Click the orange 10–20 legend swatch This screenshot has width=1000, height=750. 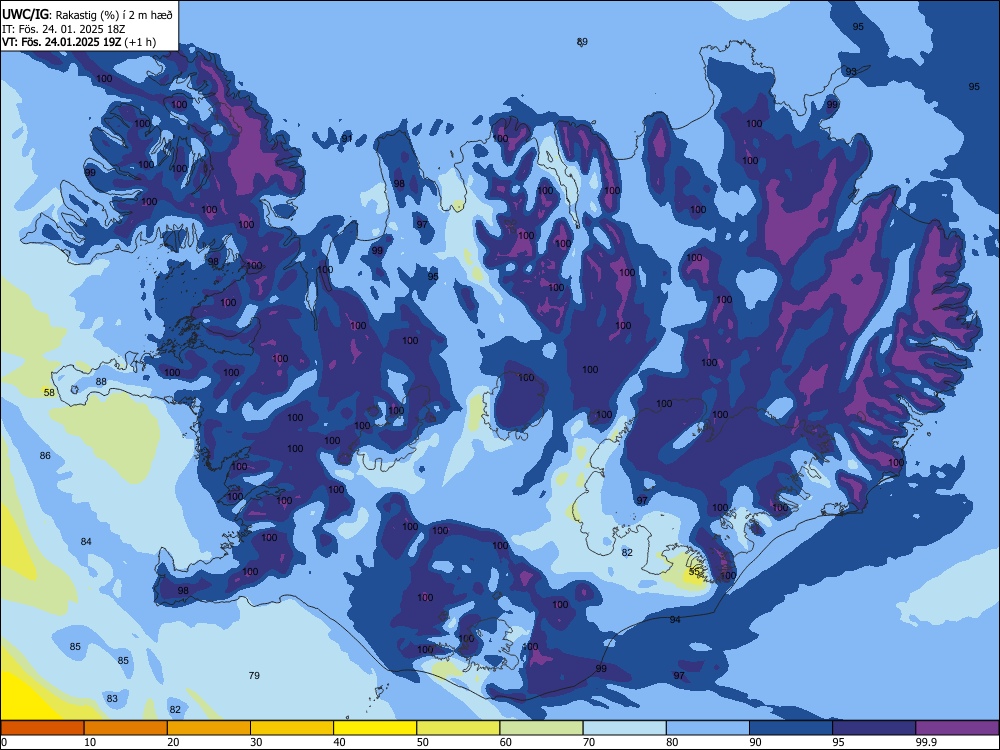[x=126, y=728]
